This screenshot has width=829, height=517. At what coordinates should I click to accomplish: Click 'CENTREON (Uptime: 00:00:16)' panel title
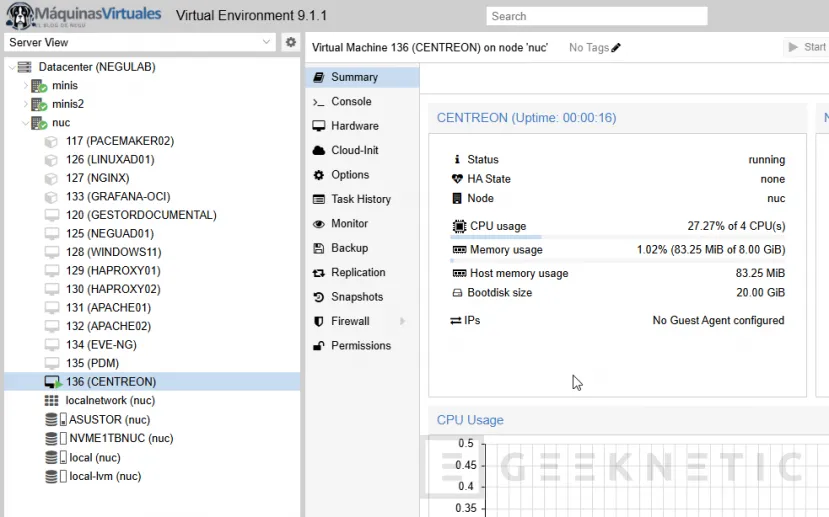click(x=527, y=117)
